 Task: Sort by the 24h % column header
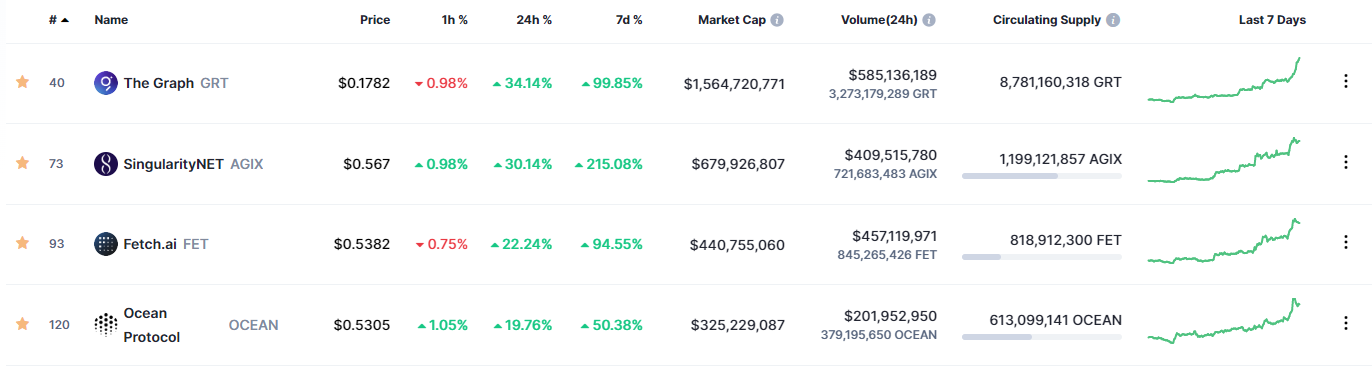pos(532,20)
